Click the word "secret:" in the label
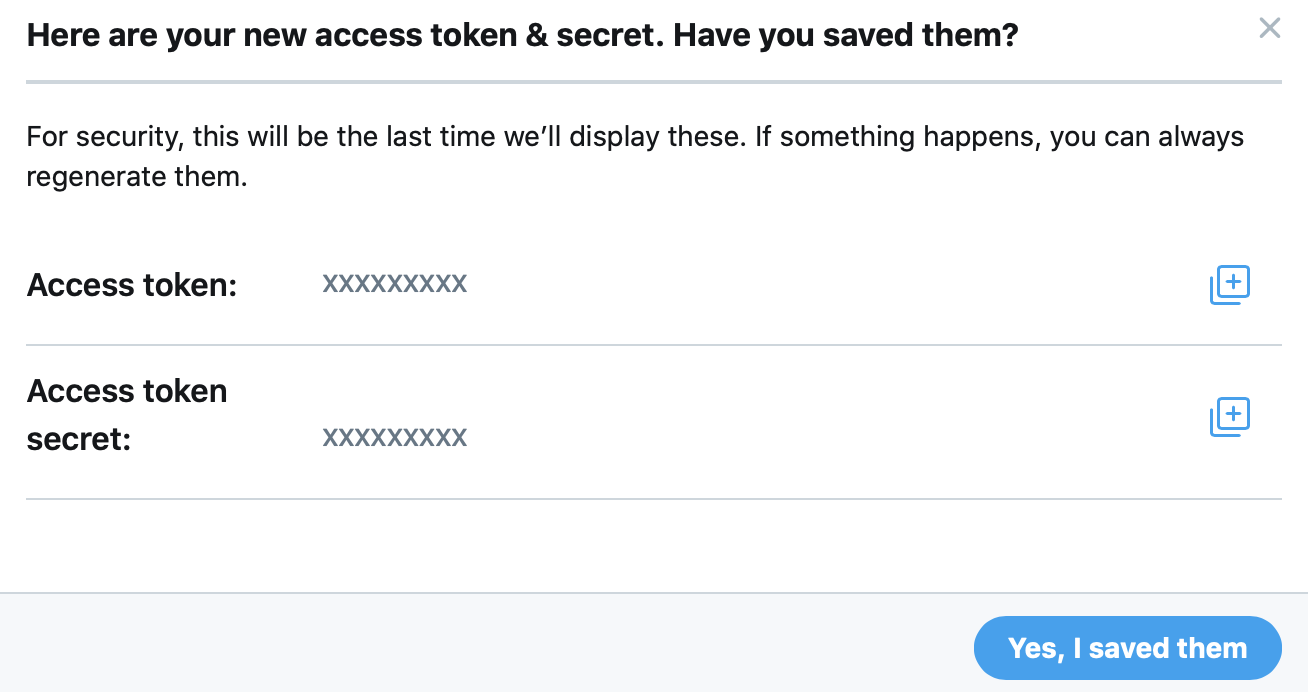This screenshot has width=1308, height=692. 79,439
